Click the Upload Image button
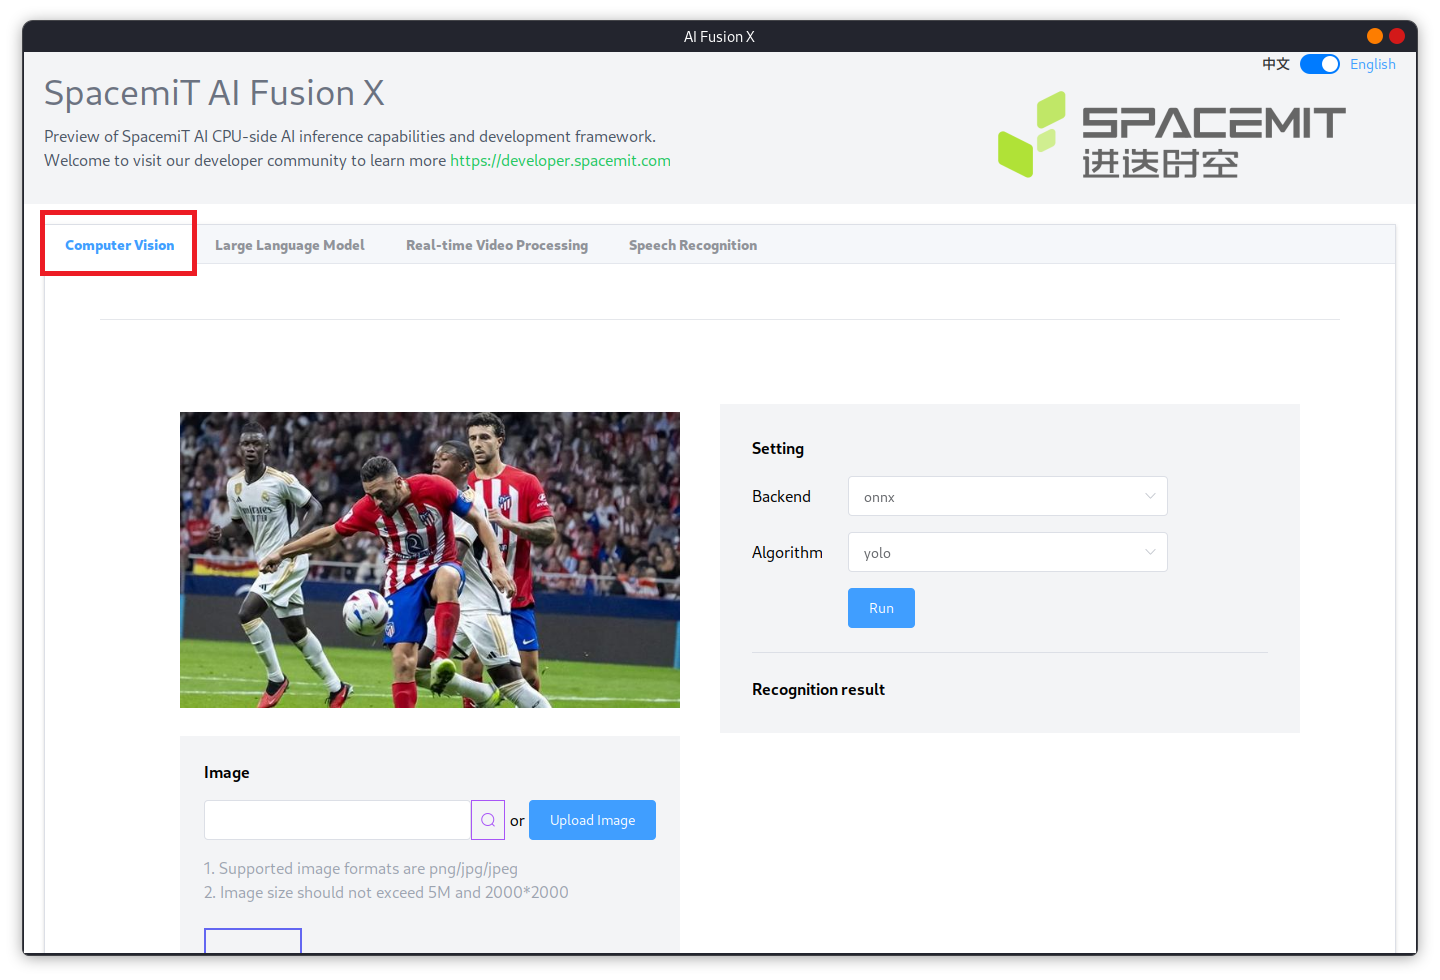The height and width of the screenshot is (980, 1440). pos(592,820)
